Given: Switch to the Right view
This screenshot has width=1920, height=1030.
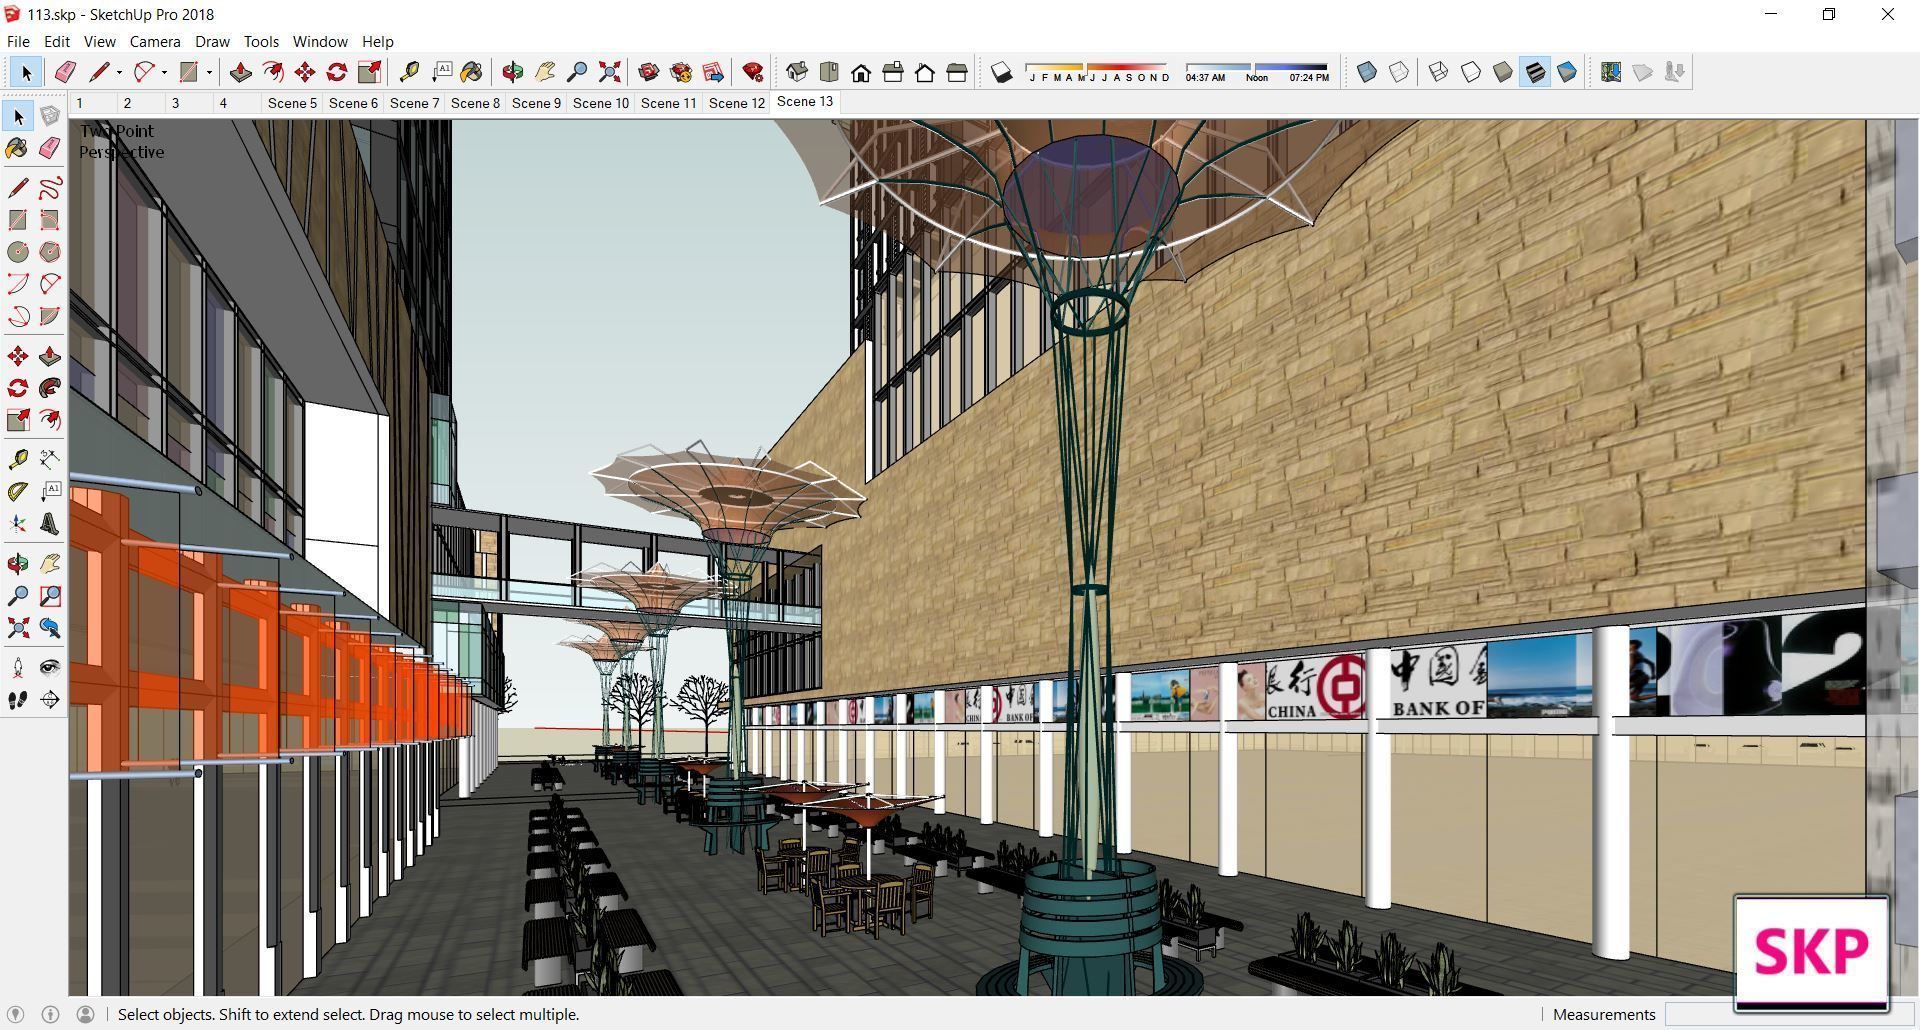Looking at the screenshot, I should coord(893,72).
